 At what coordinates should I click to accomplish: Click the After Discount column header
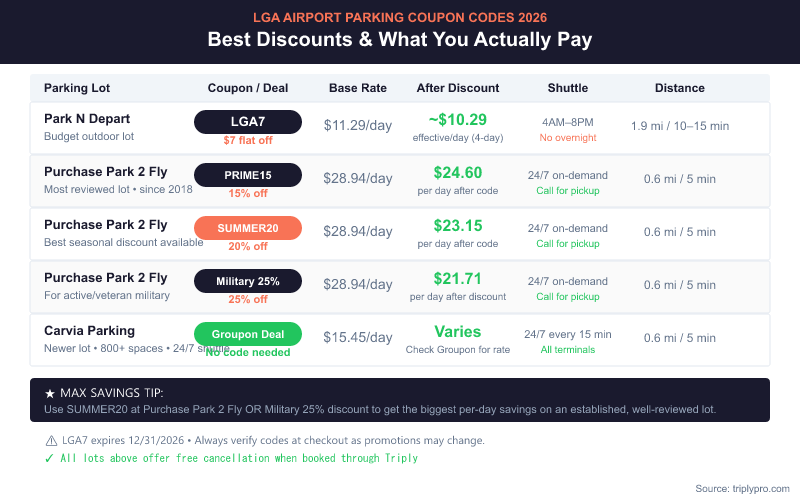pyautogui.click(x=458, y=88)
